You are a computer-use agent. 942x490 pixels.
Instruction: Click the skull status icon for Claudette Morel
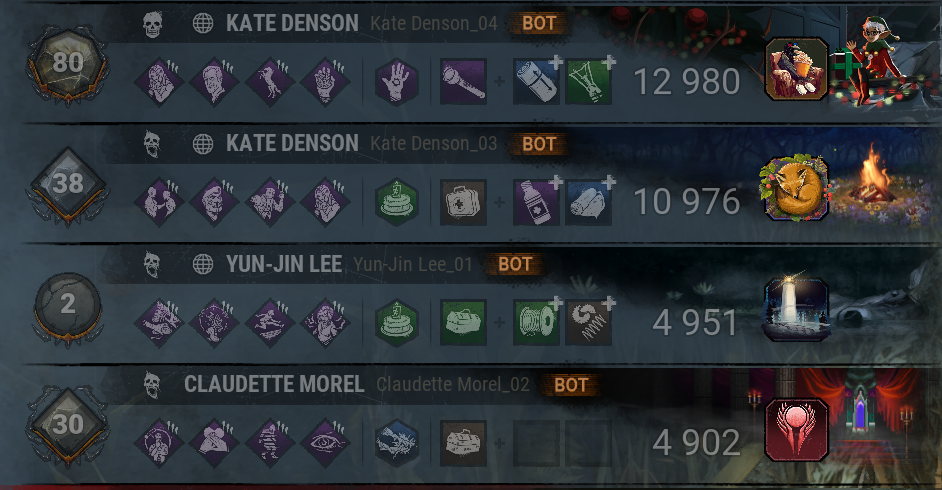[153, 385]
